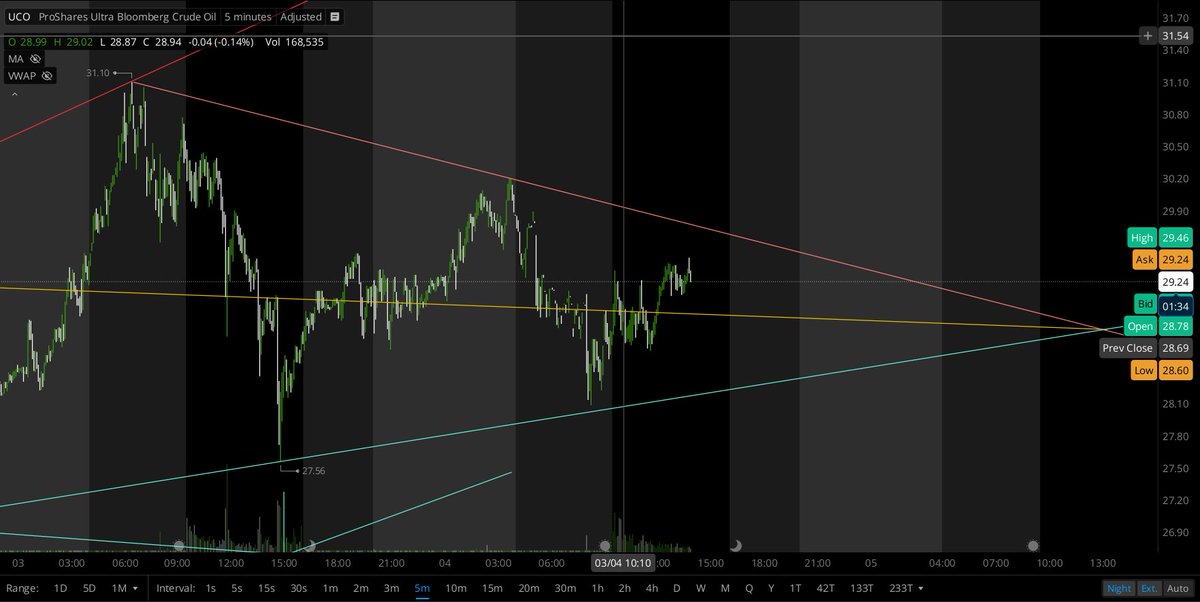The image size is (1200, 602).
Task: Select the 3m interval
Action: click(391, 588)
